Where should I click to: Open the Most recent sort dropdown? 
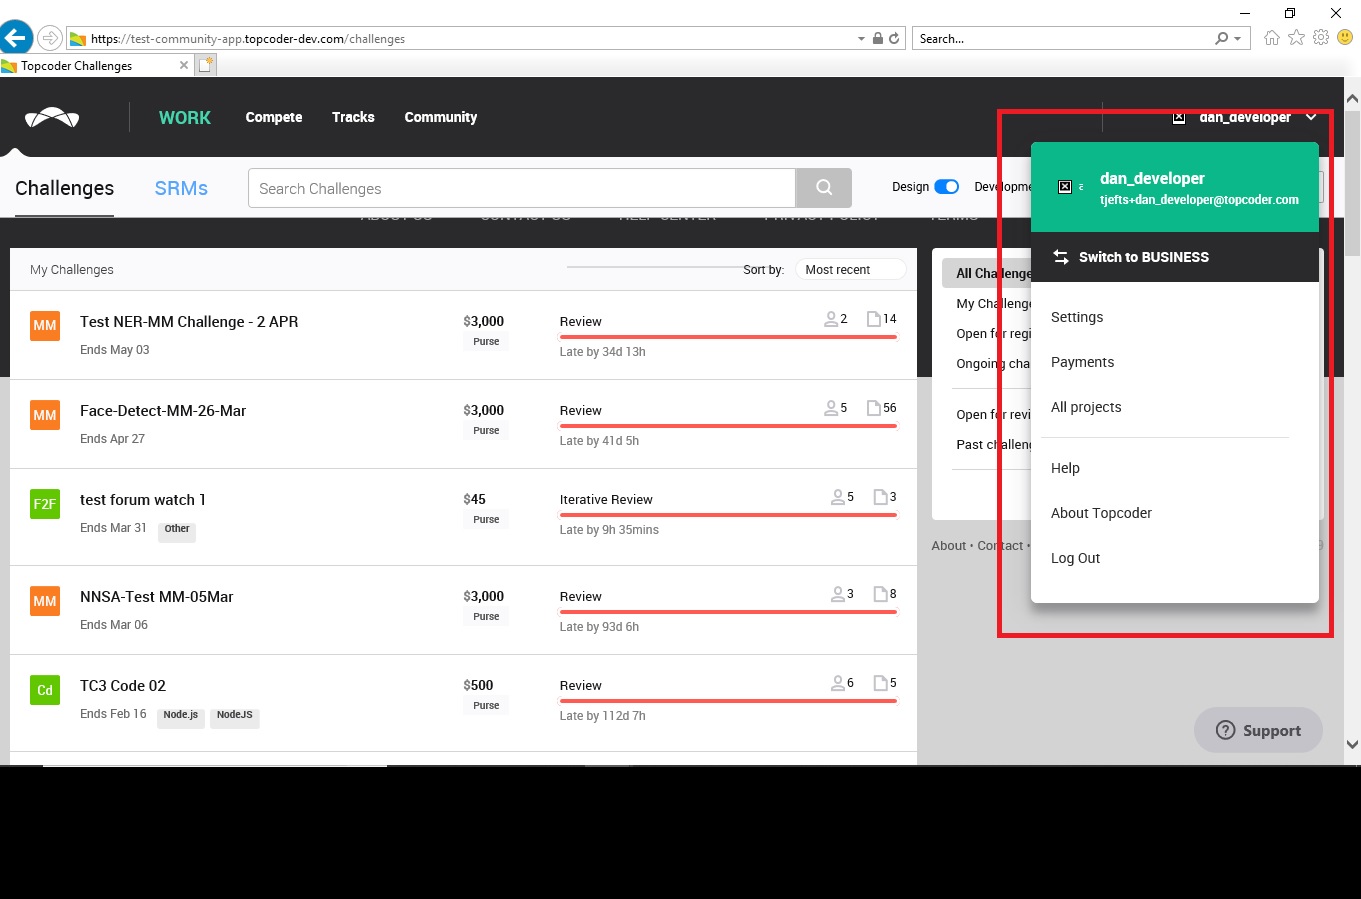850,270
